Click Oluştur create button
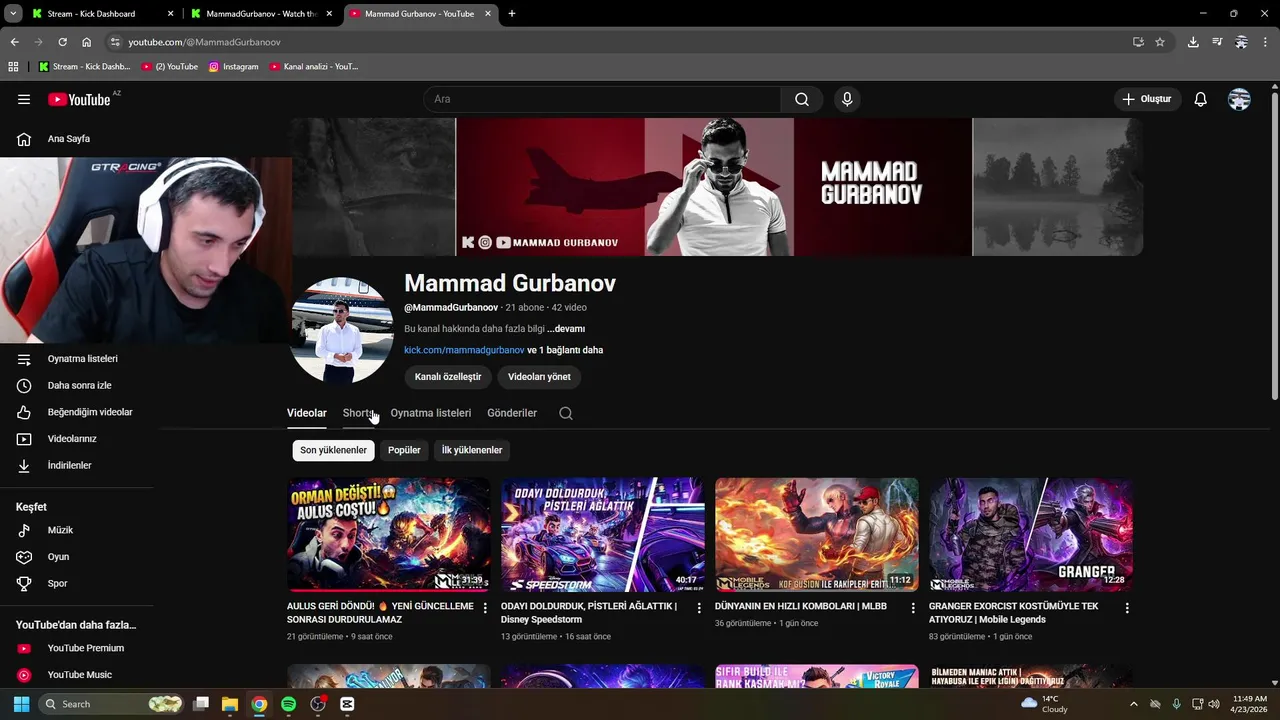Image resolution: width=1280 pixels, height=720 pixels. click(1147, 99)
